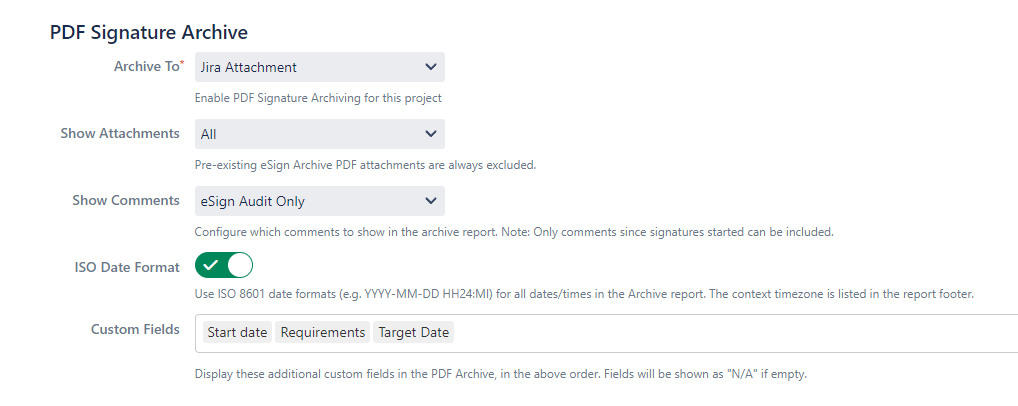Click the Show Attachments field label
Screen dimensions: 1018x406
[x=120, y=134]
